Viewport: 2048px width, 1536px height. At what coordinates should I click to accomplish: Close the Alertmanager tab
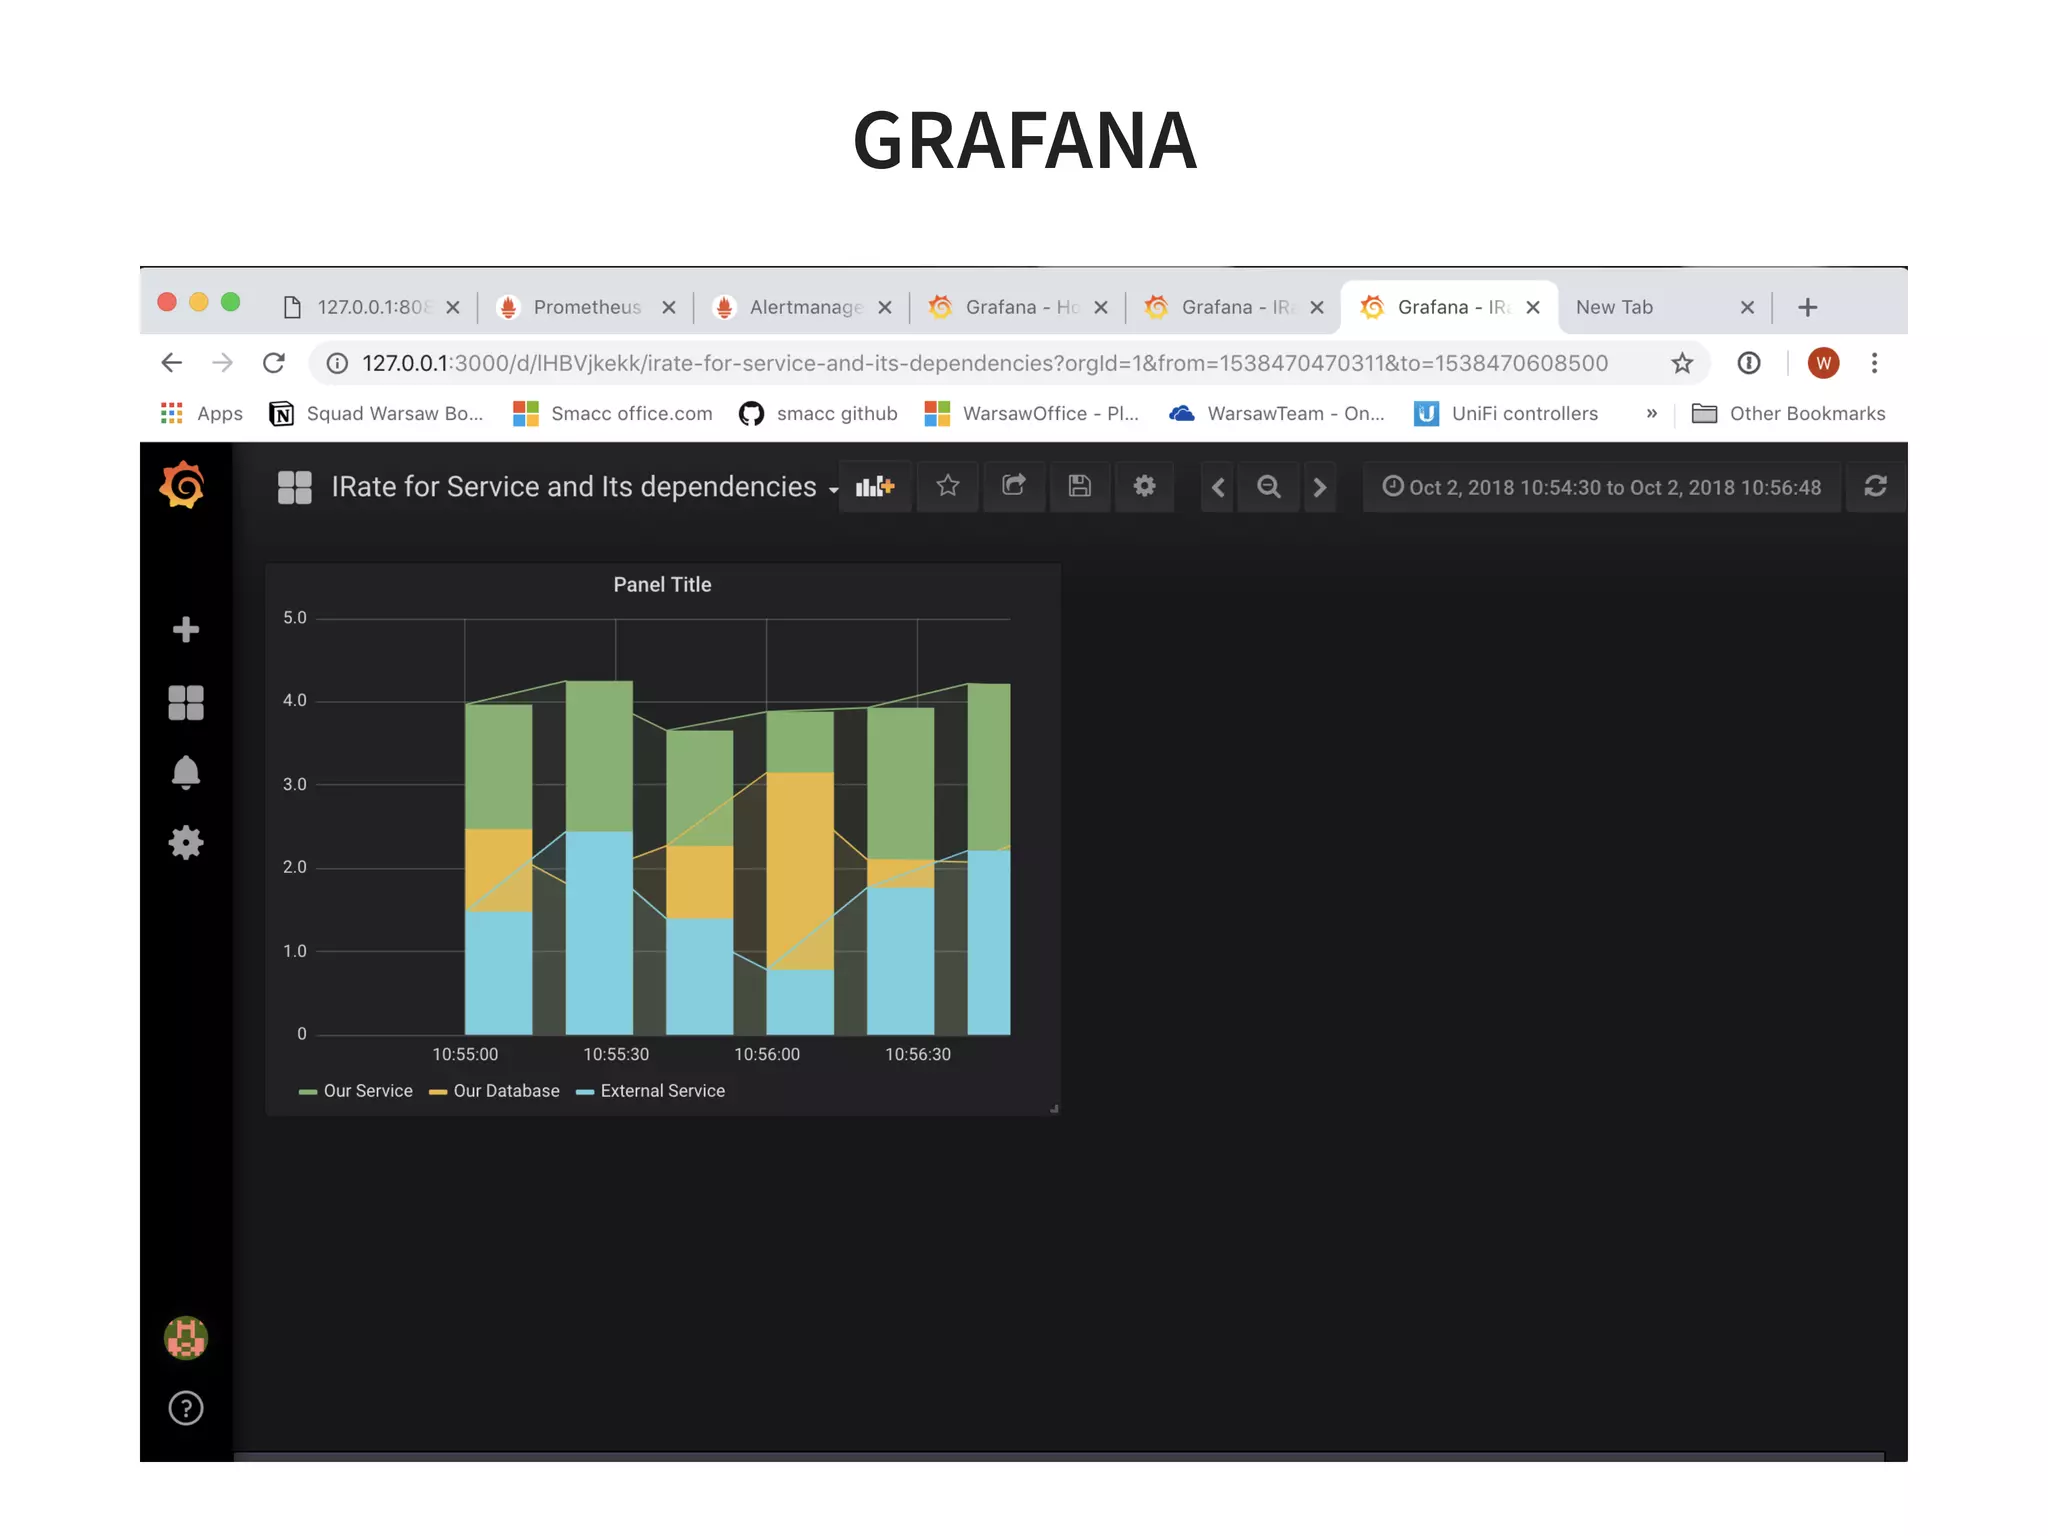(885, 307)
